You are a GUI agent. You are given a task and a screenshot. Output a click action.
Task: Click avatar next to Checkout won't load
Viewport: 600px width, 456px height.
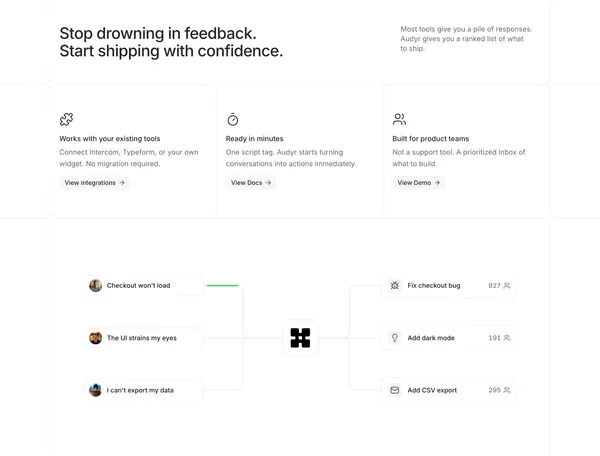pos(96,285)
